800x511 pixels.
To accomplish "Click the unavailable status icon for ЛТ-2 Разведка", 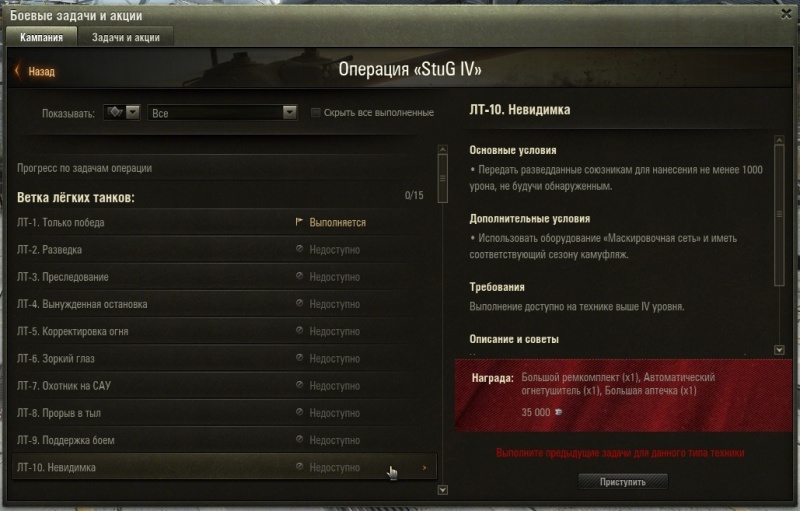I will coord(299,249).
